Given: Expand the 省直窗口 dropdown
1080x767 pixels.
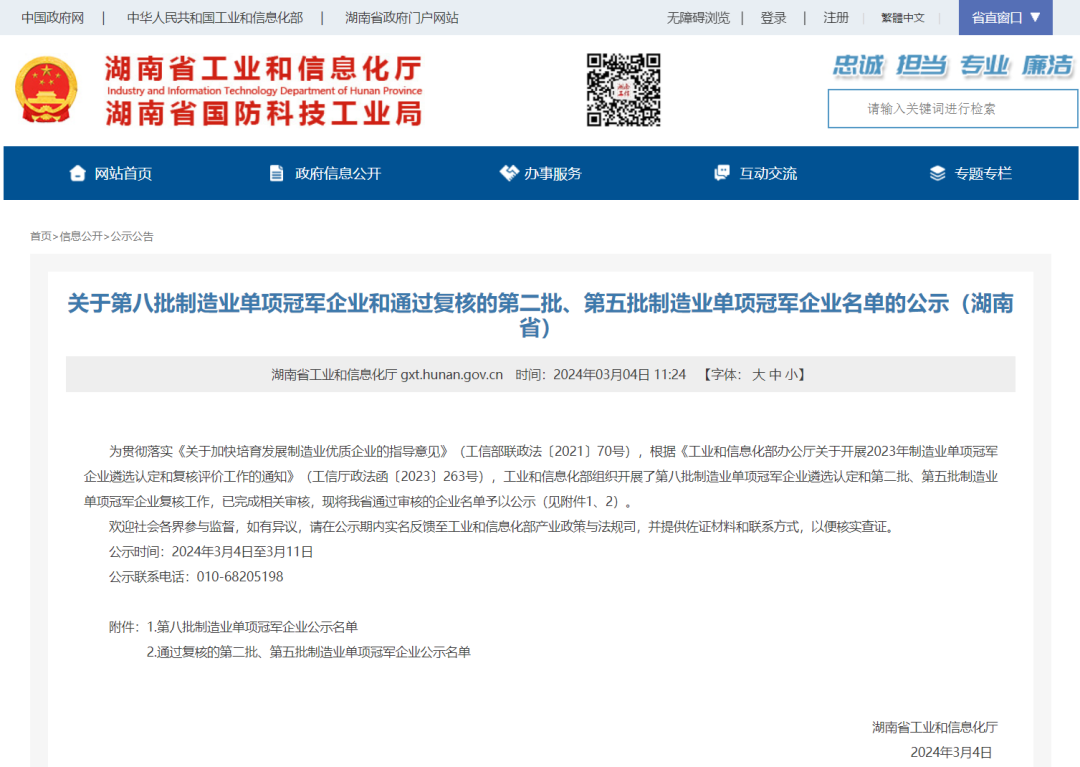Looking at the screenshot, I should coord(1005,17).
